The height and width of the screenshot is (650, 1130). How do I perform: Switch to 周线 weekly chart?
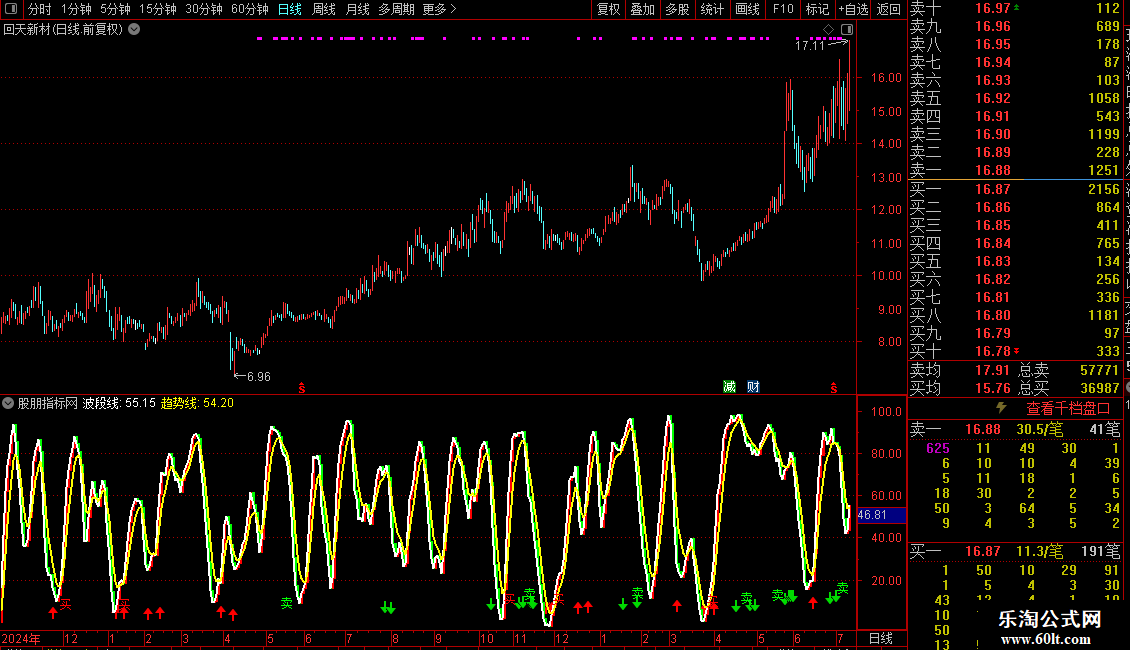tap(324, 9)
